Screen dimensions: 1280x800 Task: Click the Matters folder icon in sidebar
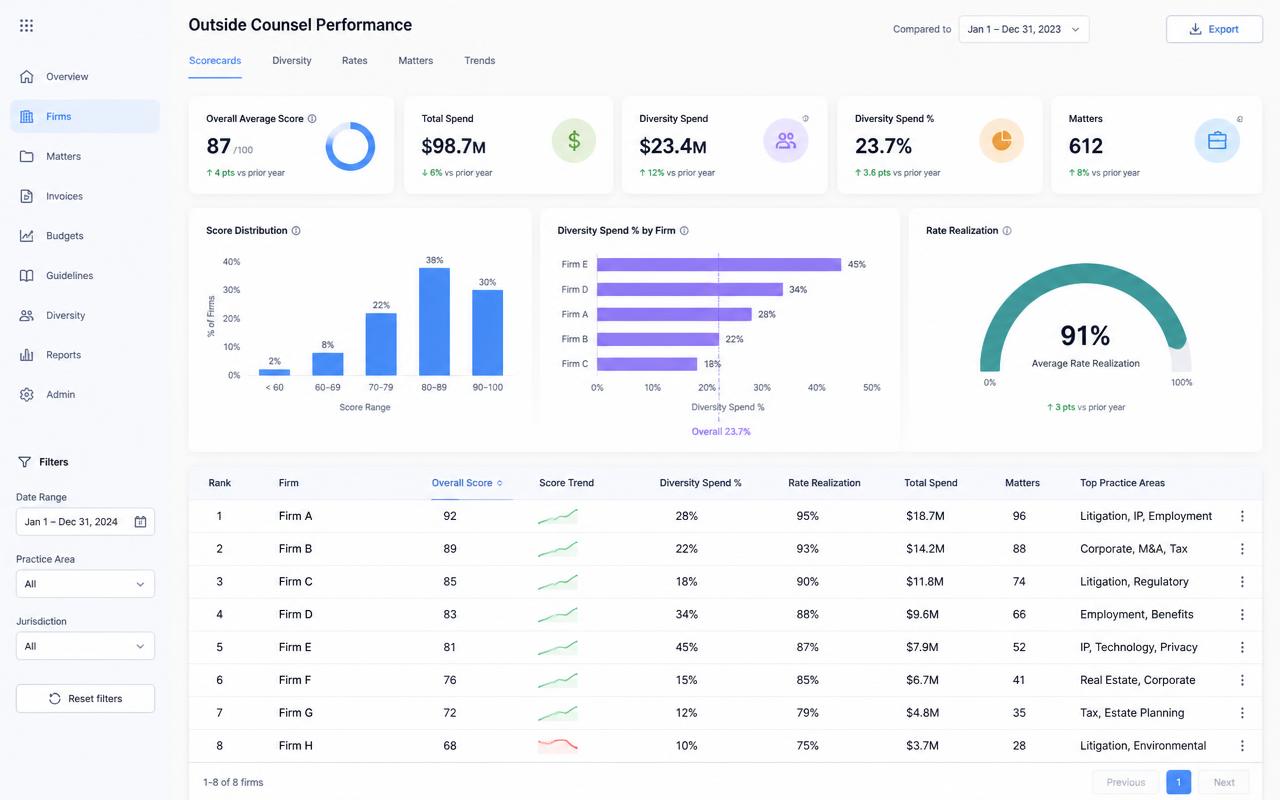point(27,157)
